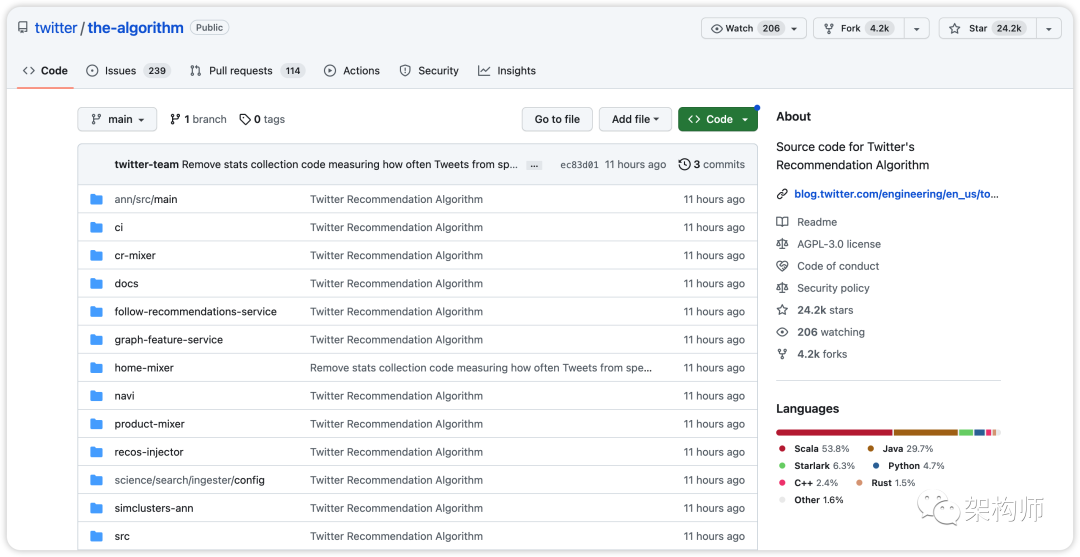The width and height of the screenshot is (1080, 557).
Task: Open commit hash ec83d01
Action: click(x=579, y=165)
